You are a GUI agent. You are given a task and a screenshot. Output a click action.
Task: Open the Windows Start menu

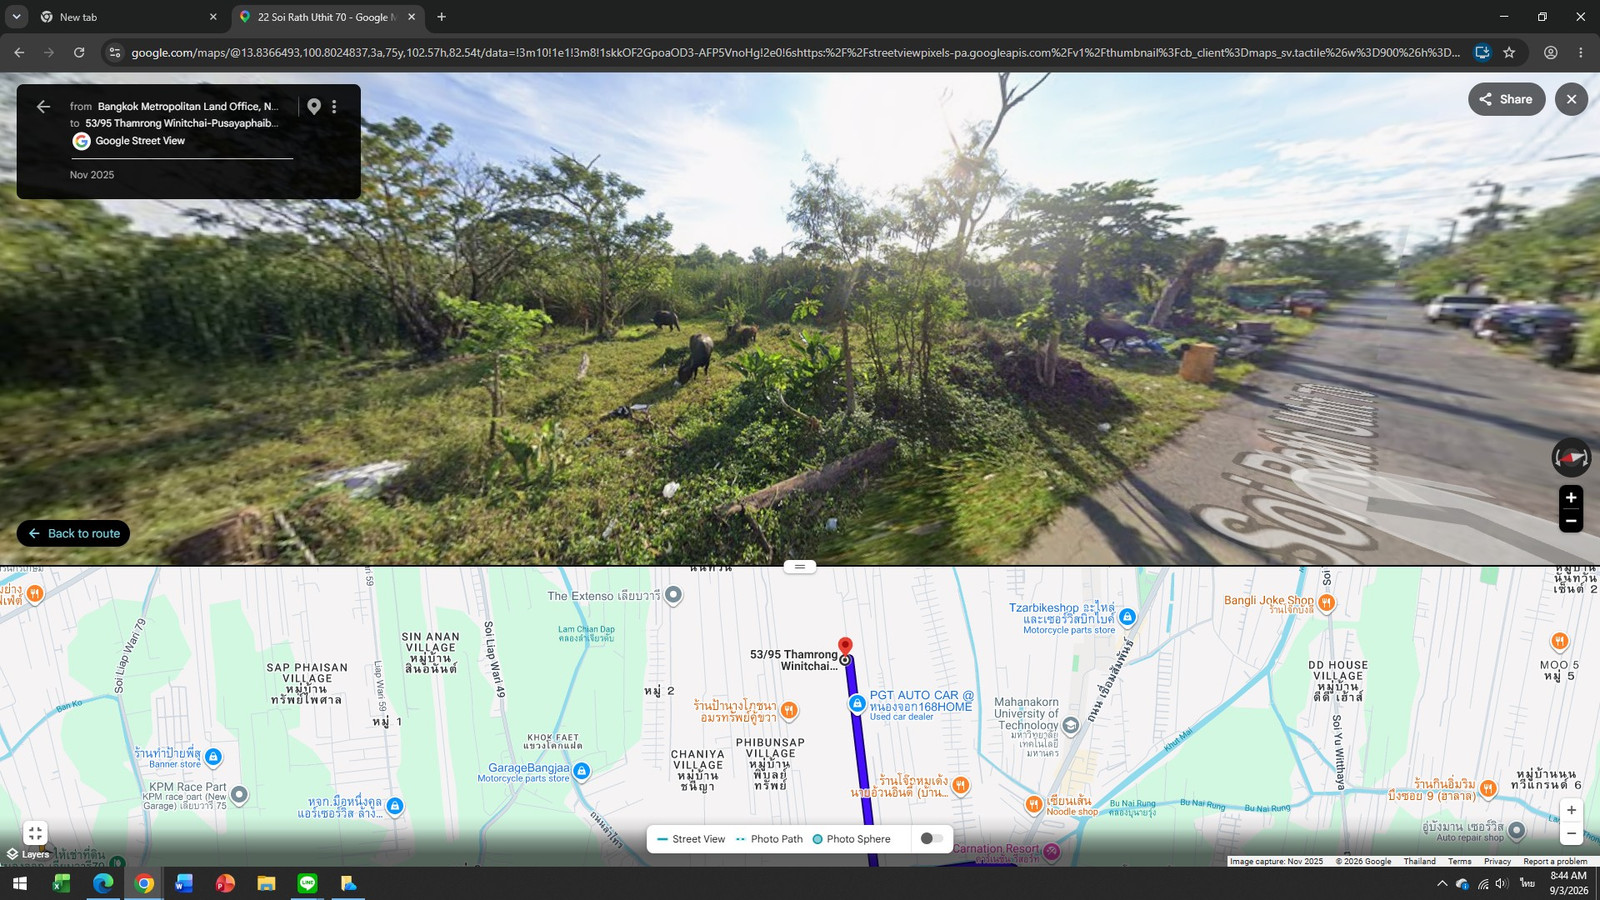(19, 883)
